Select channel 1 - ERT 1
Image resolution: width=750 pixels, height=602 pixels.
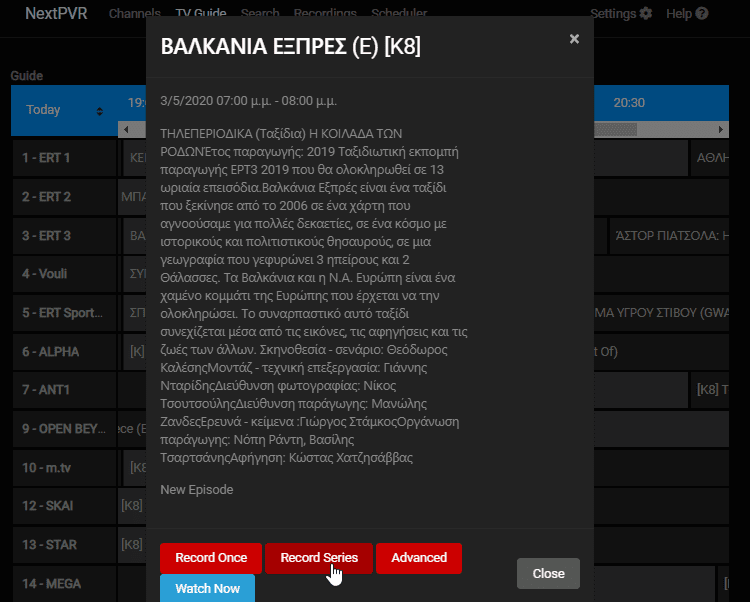(64, 158)
